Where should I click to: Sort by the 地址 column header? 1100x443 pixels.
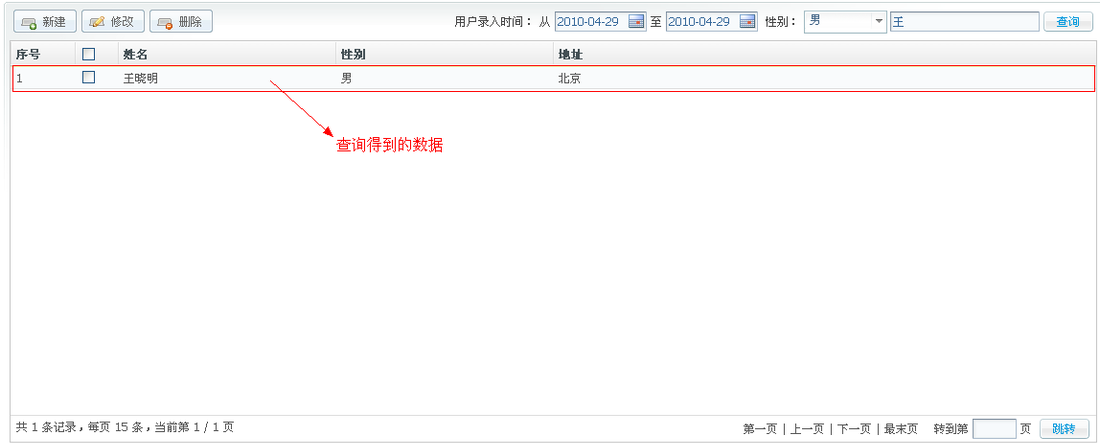(570, 54)
